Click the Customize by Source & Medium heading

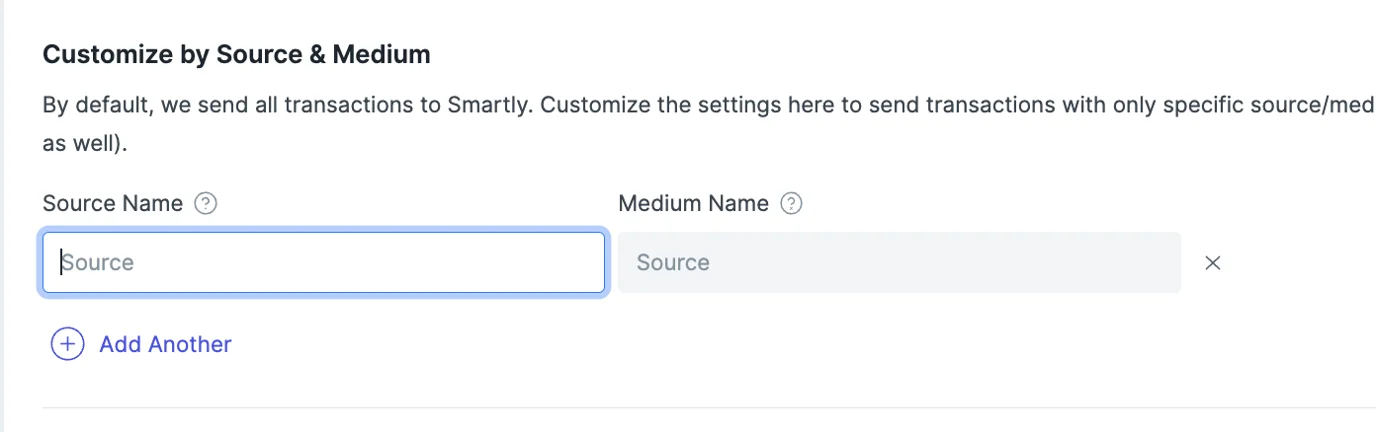(x=236, y=55)
